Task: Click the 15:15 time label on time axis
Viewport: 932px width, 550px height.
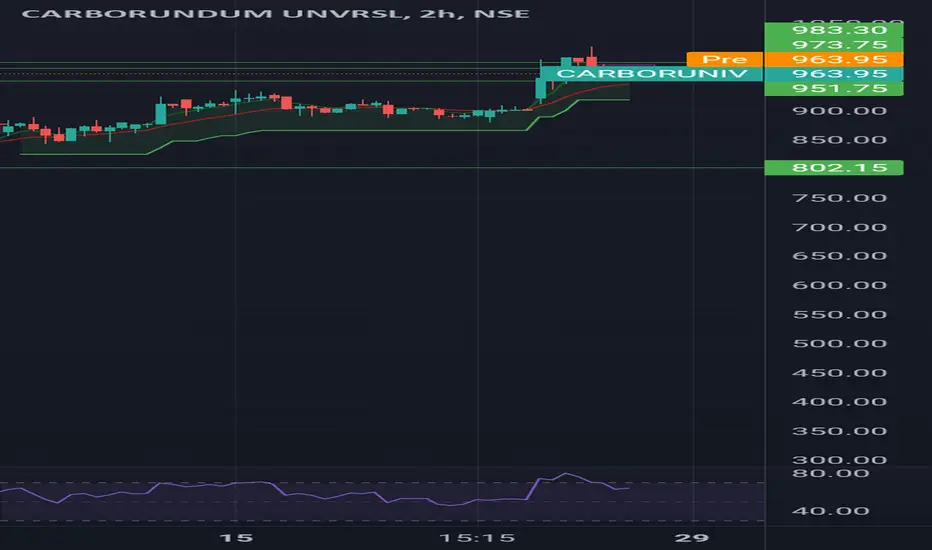Action: (x=477, y=538)
